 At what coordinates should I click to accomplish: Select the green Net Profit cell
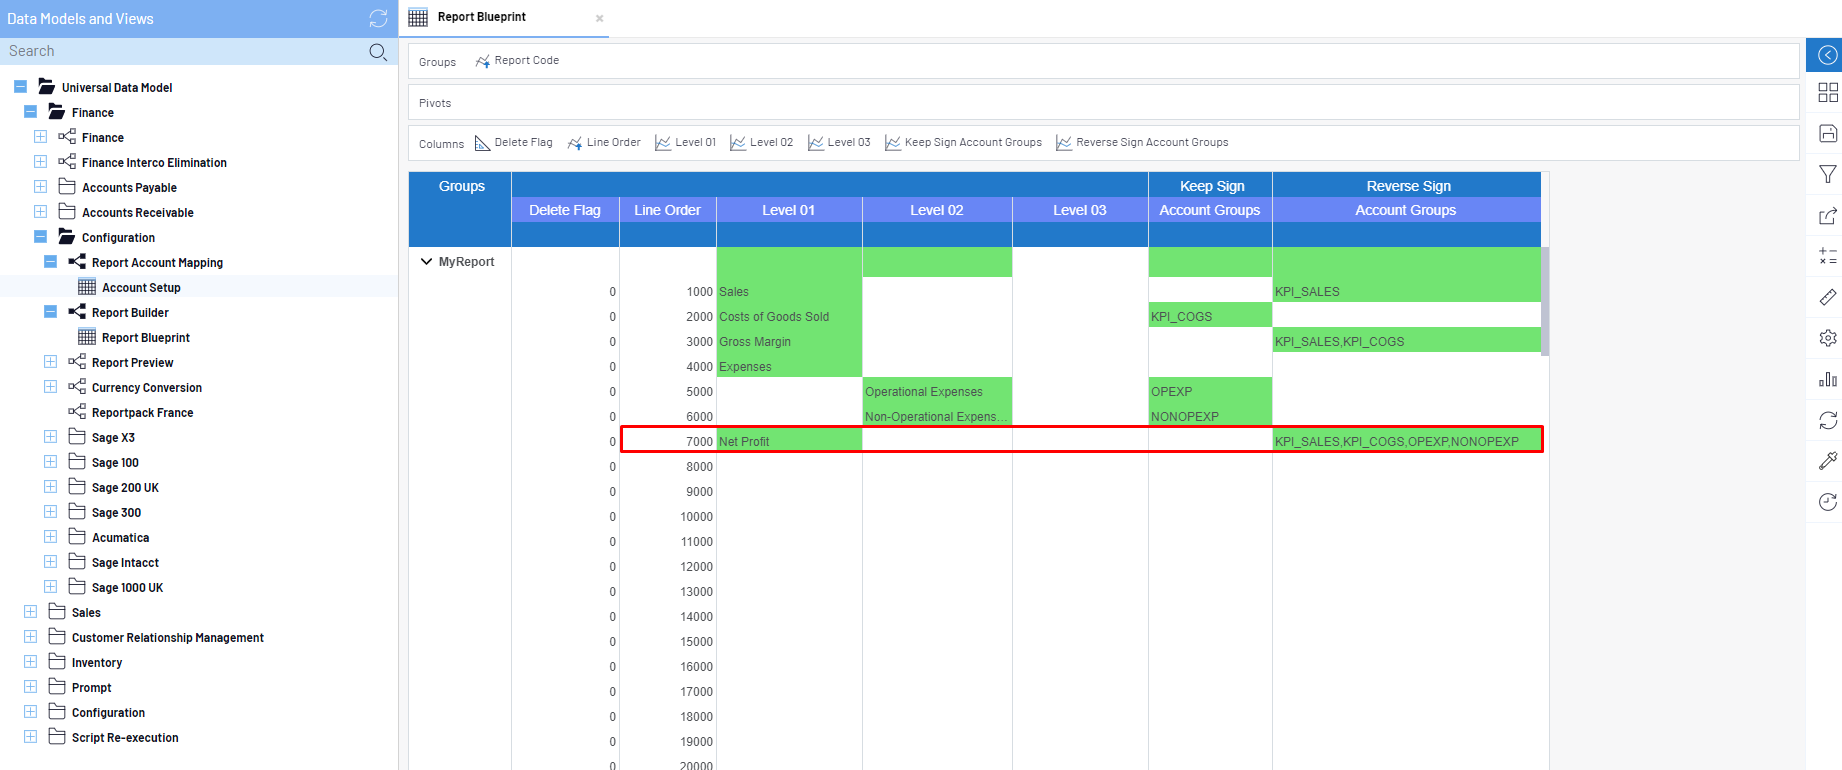click(788, 441)
